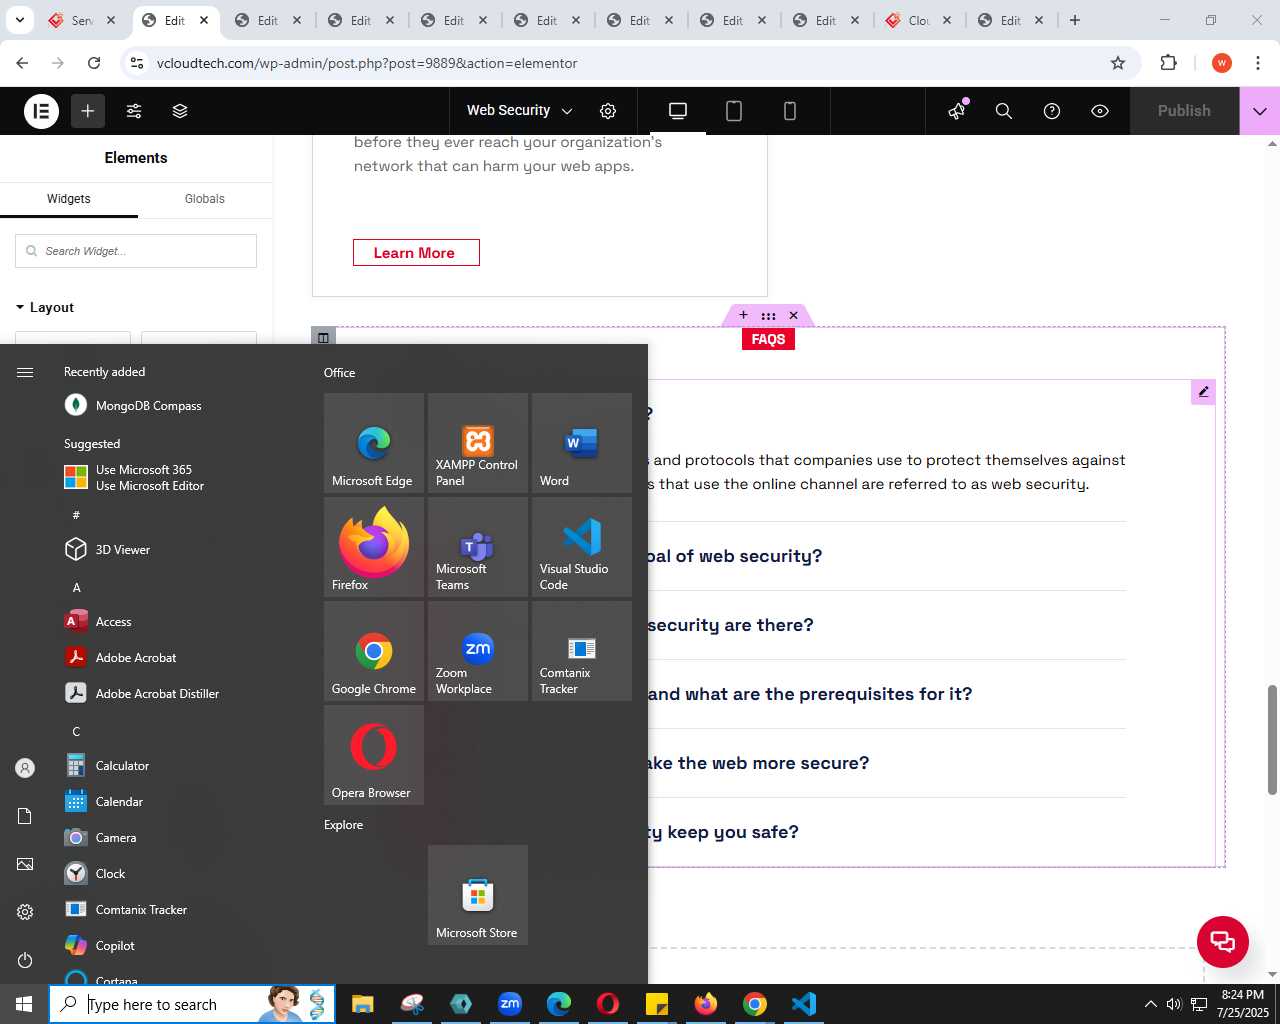Screen dimensions: 1280x1024
Task: Click the accordion edit pencil icon
Action: (1203, 392)
